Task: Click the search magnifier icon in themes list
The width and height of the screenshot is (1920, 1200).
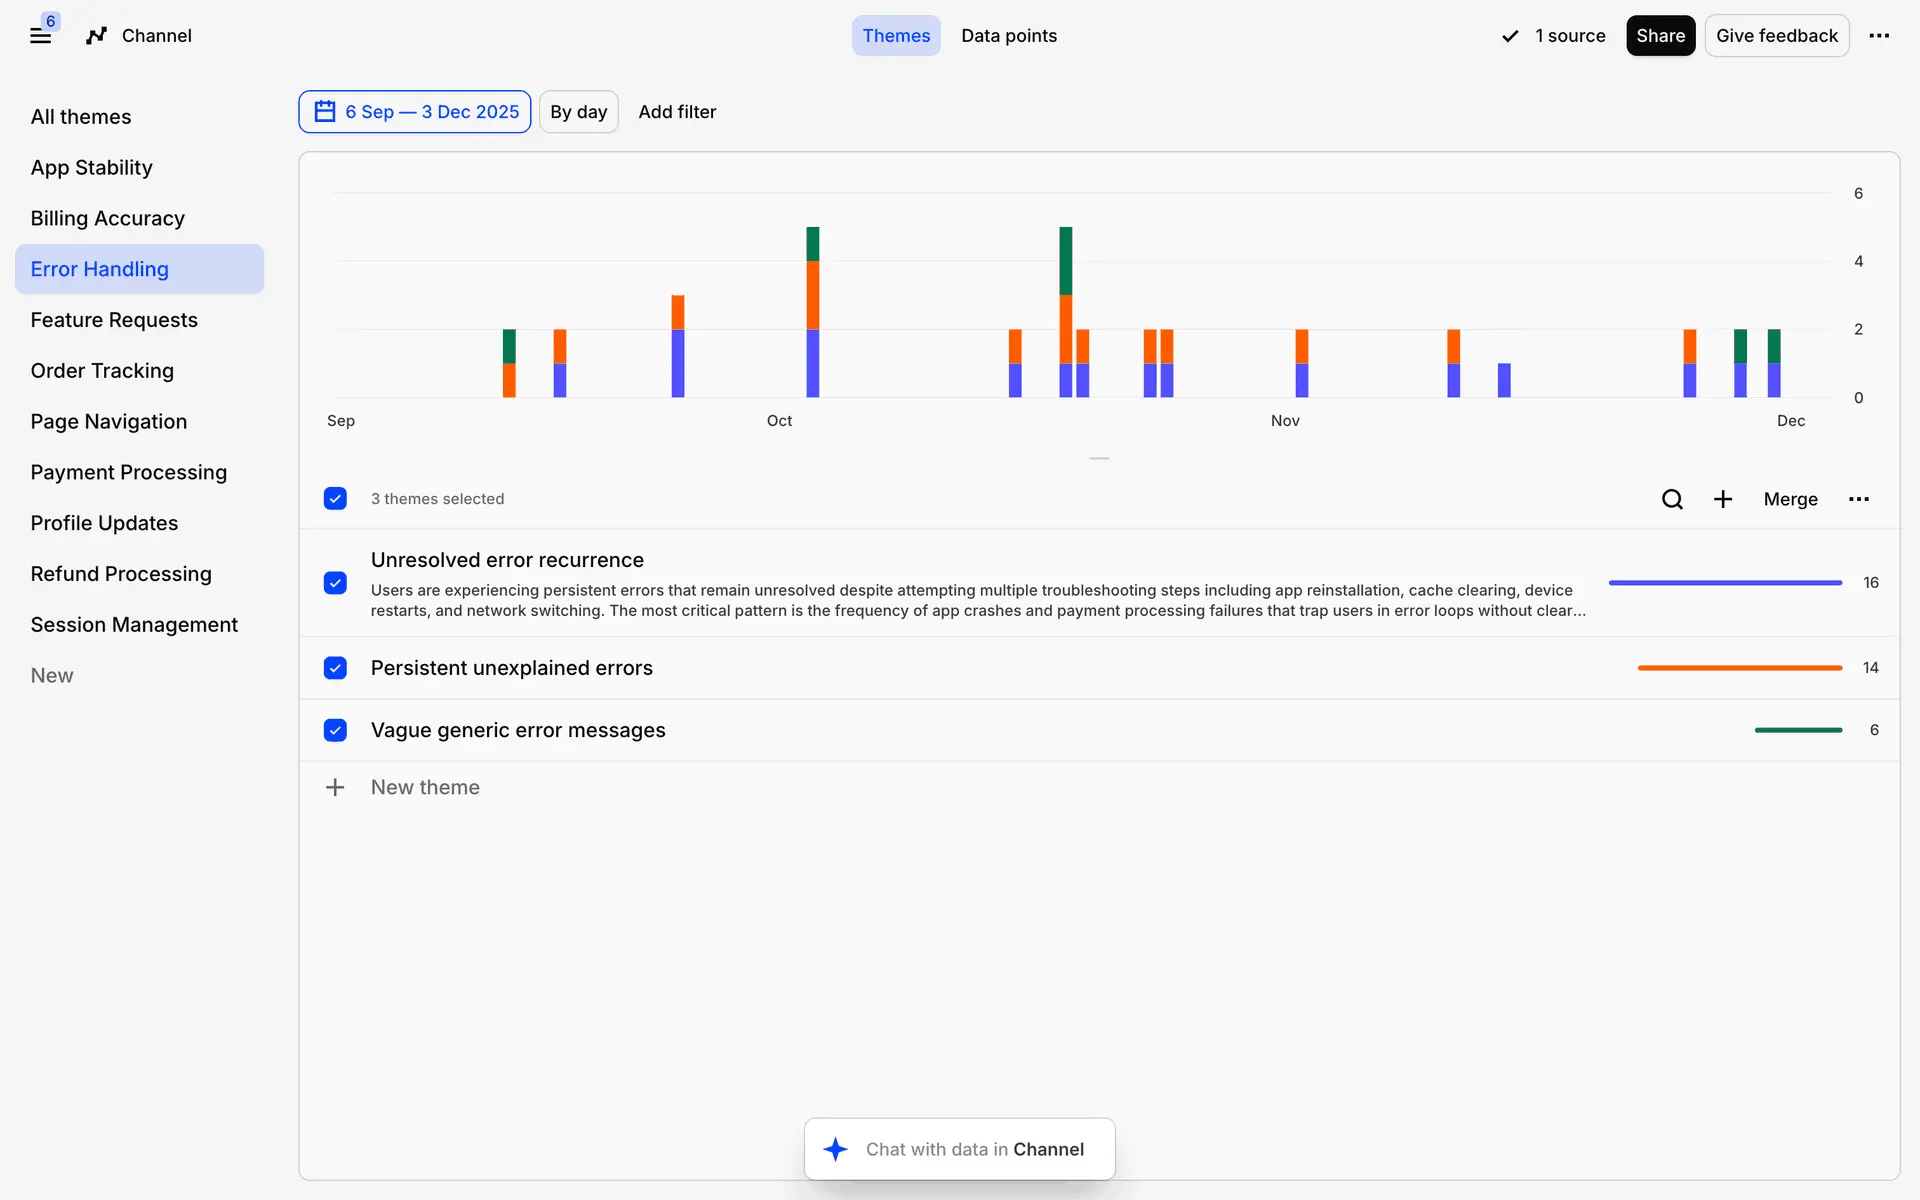Action: [x=1672, y=499]
